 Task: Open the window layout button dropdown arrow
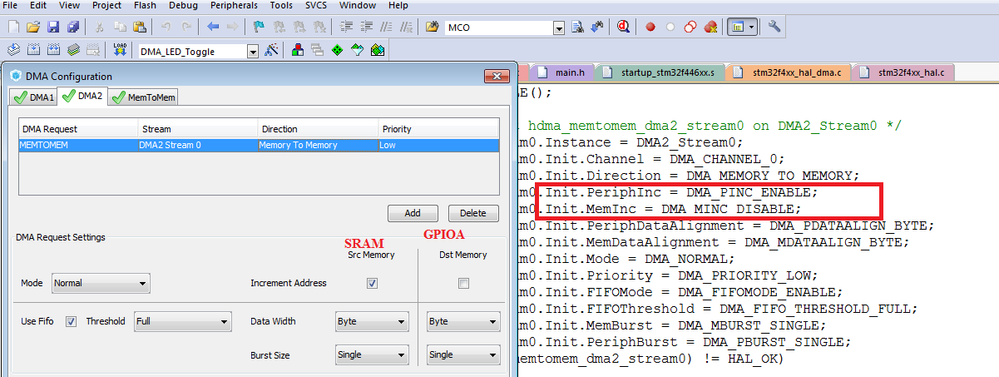[x=752, y=27]
